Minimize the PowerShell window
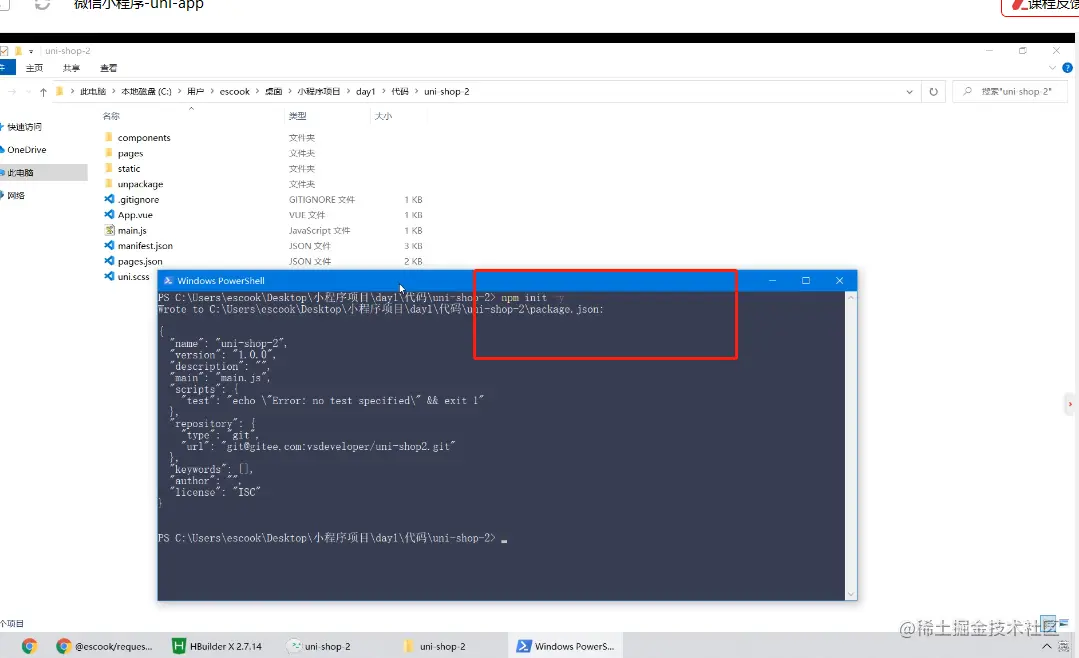Image resolution: width=1079 pixels, height=658 pixels. [x=773, y=280]
